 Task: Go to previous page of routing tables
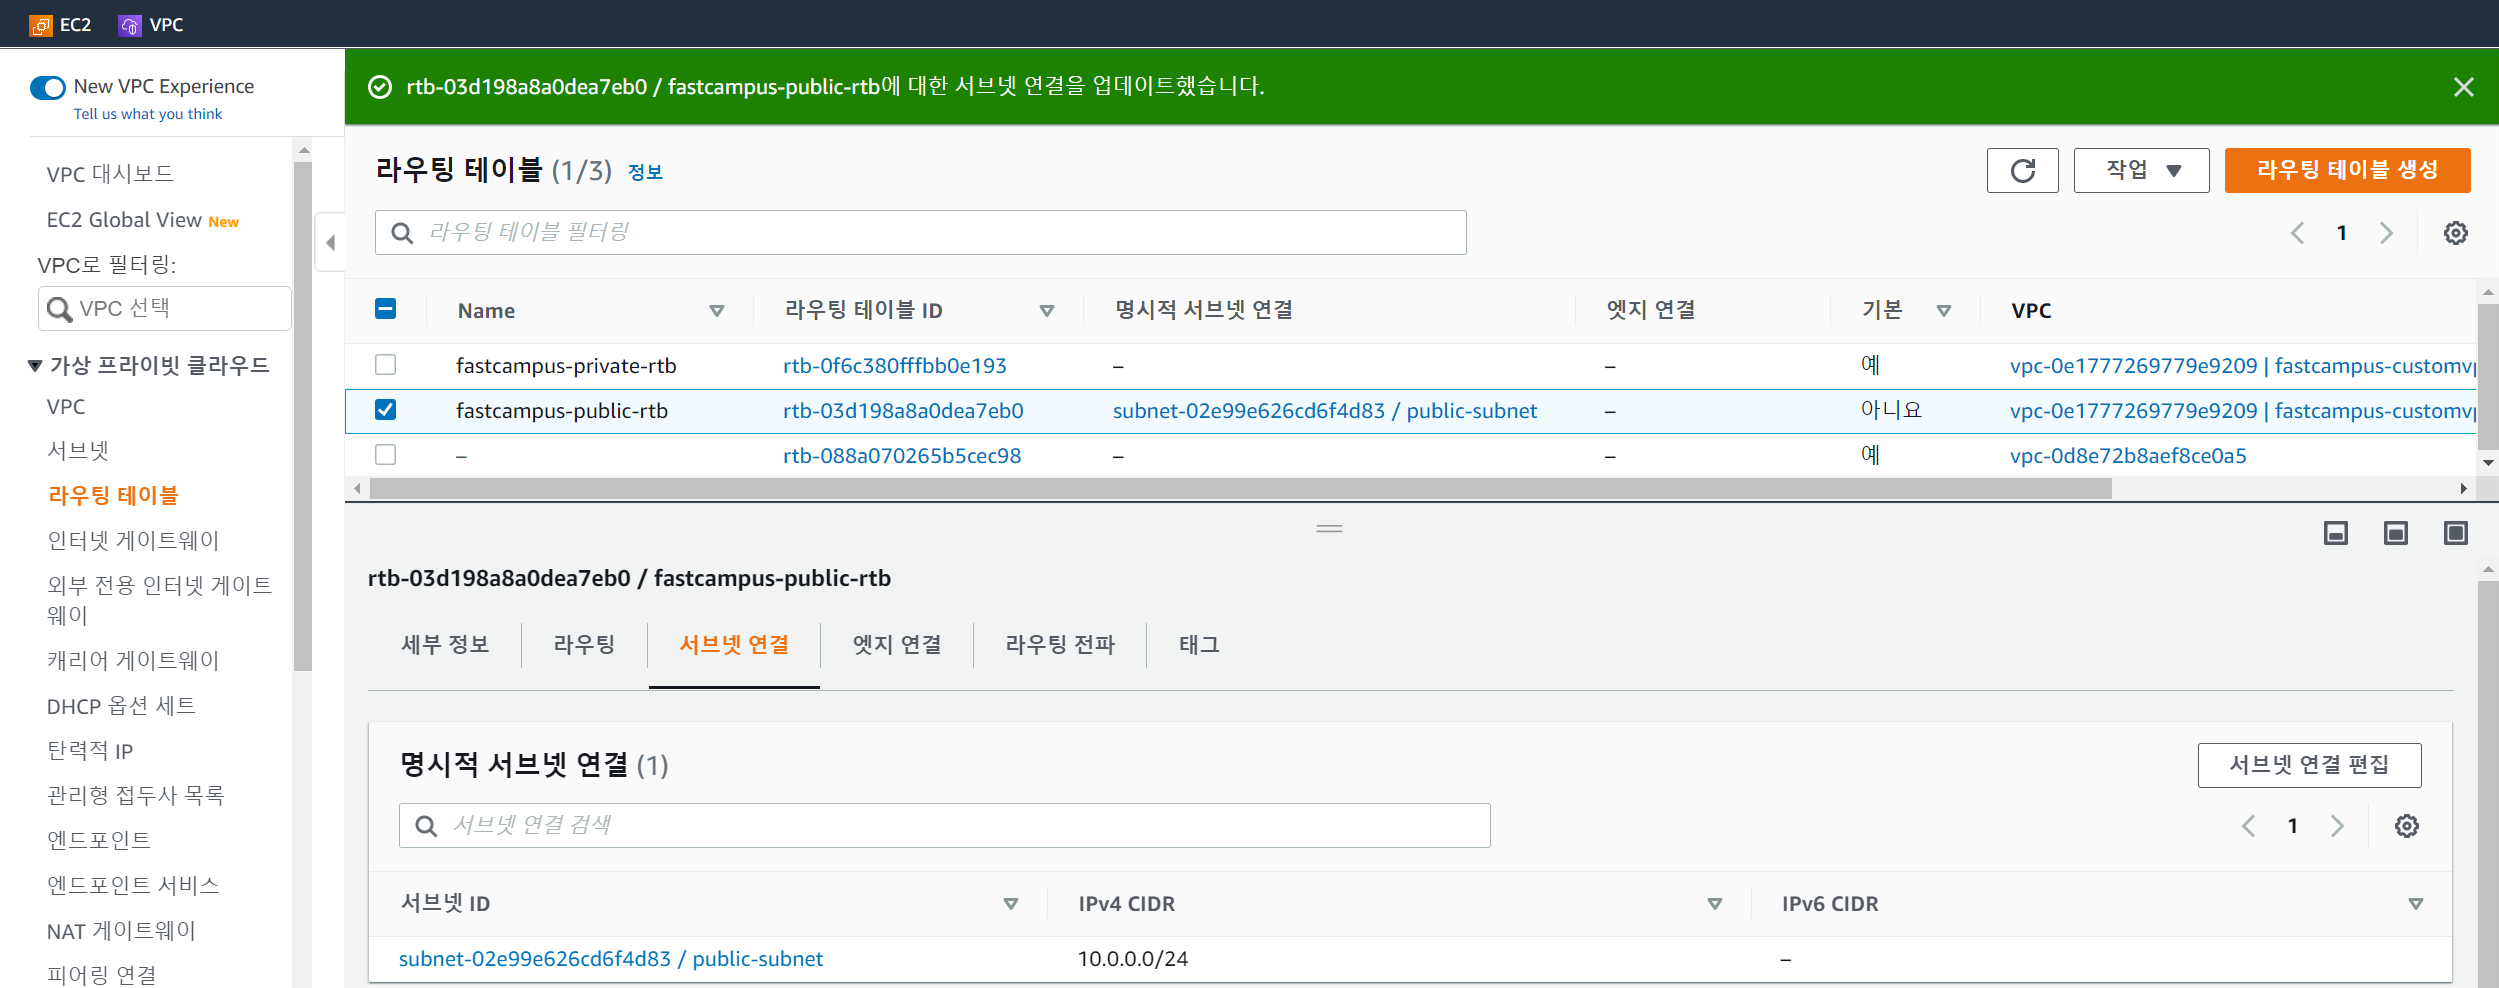[2297, 233]
